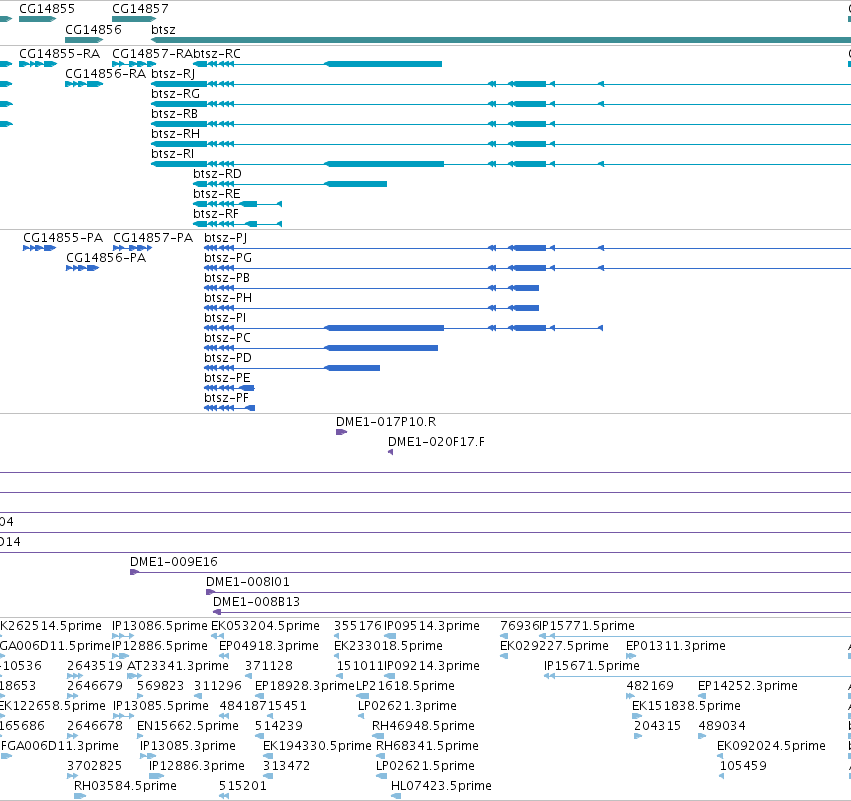The image size is (851, 801).
Task: Select protein label btsz-PE
Action: click(227, 378)
